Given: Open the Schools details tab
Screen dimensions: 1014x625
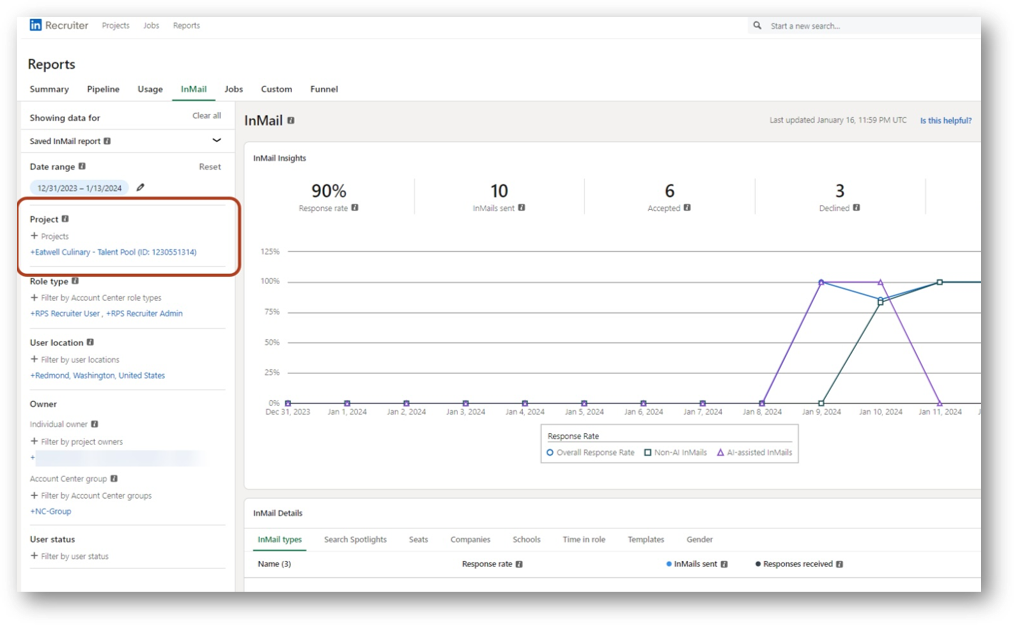Looking at the screenshot, I should (x=526, y=540).
